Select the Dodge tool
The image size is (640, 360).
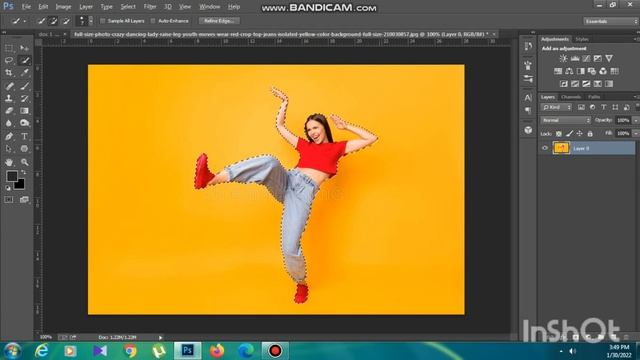click(24, 123)
